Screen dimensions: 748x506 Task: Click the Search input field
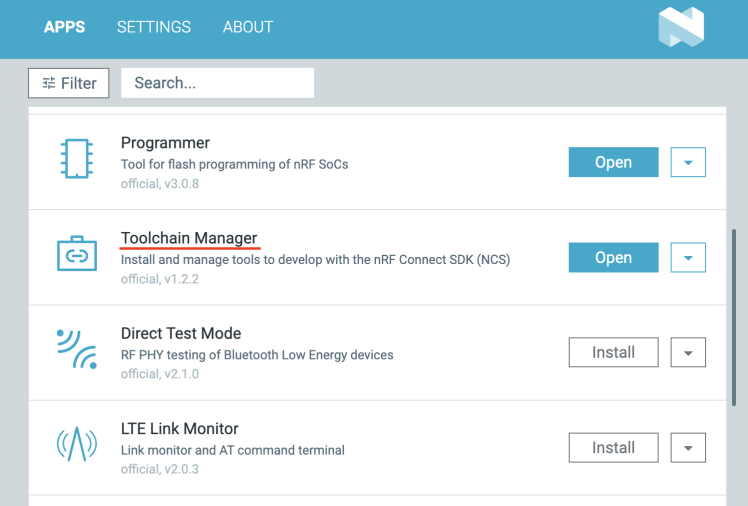(217, 83)
